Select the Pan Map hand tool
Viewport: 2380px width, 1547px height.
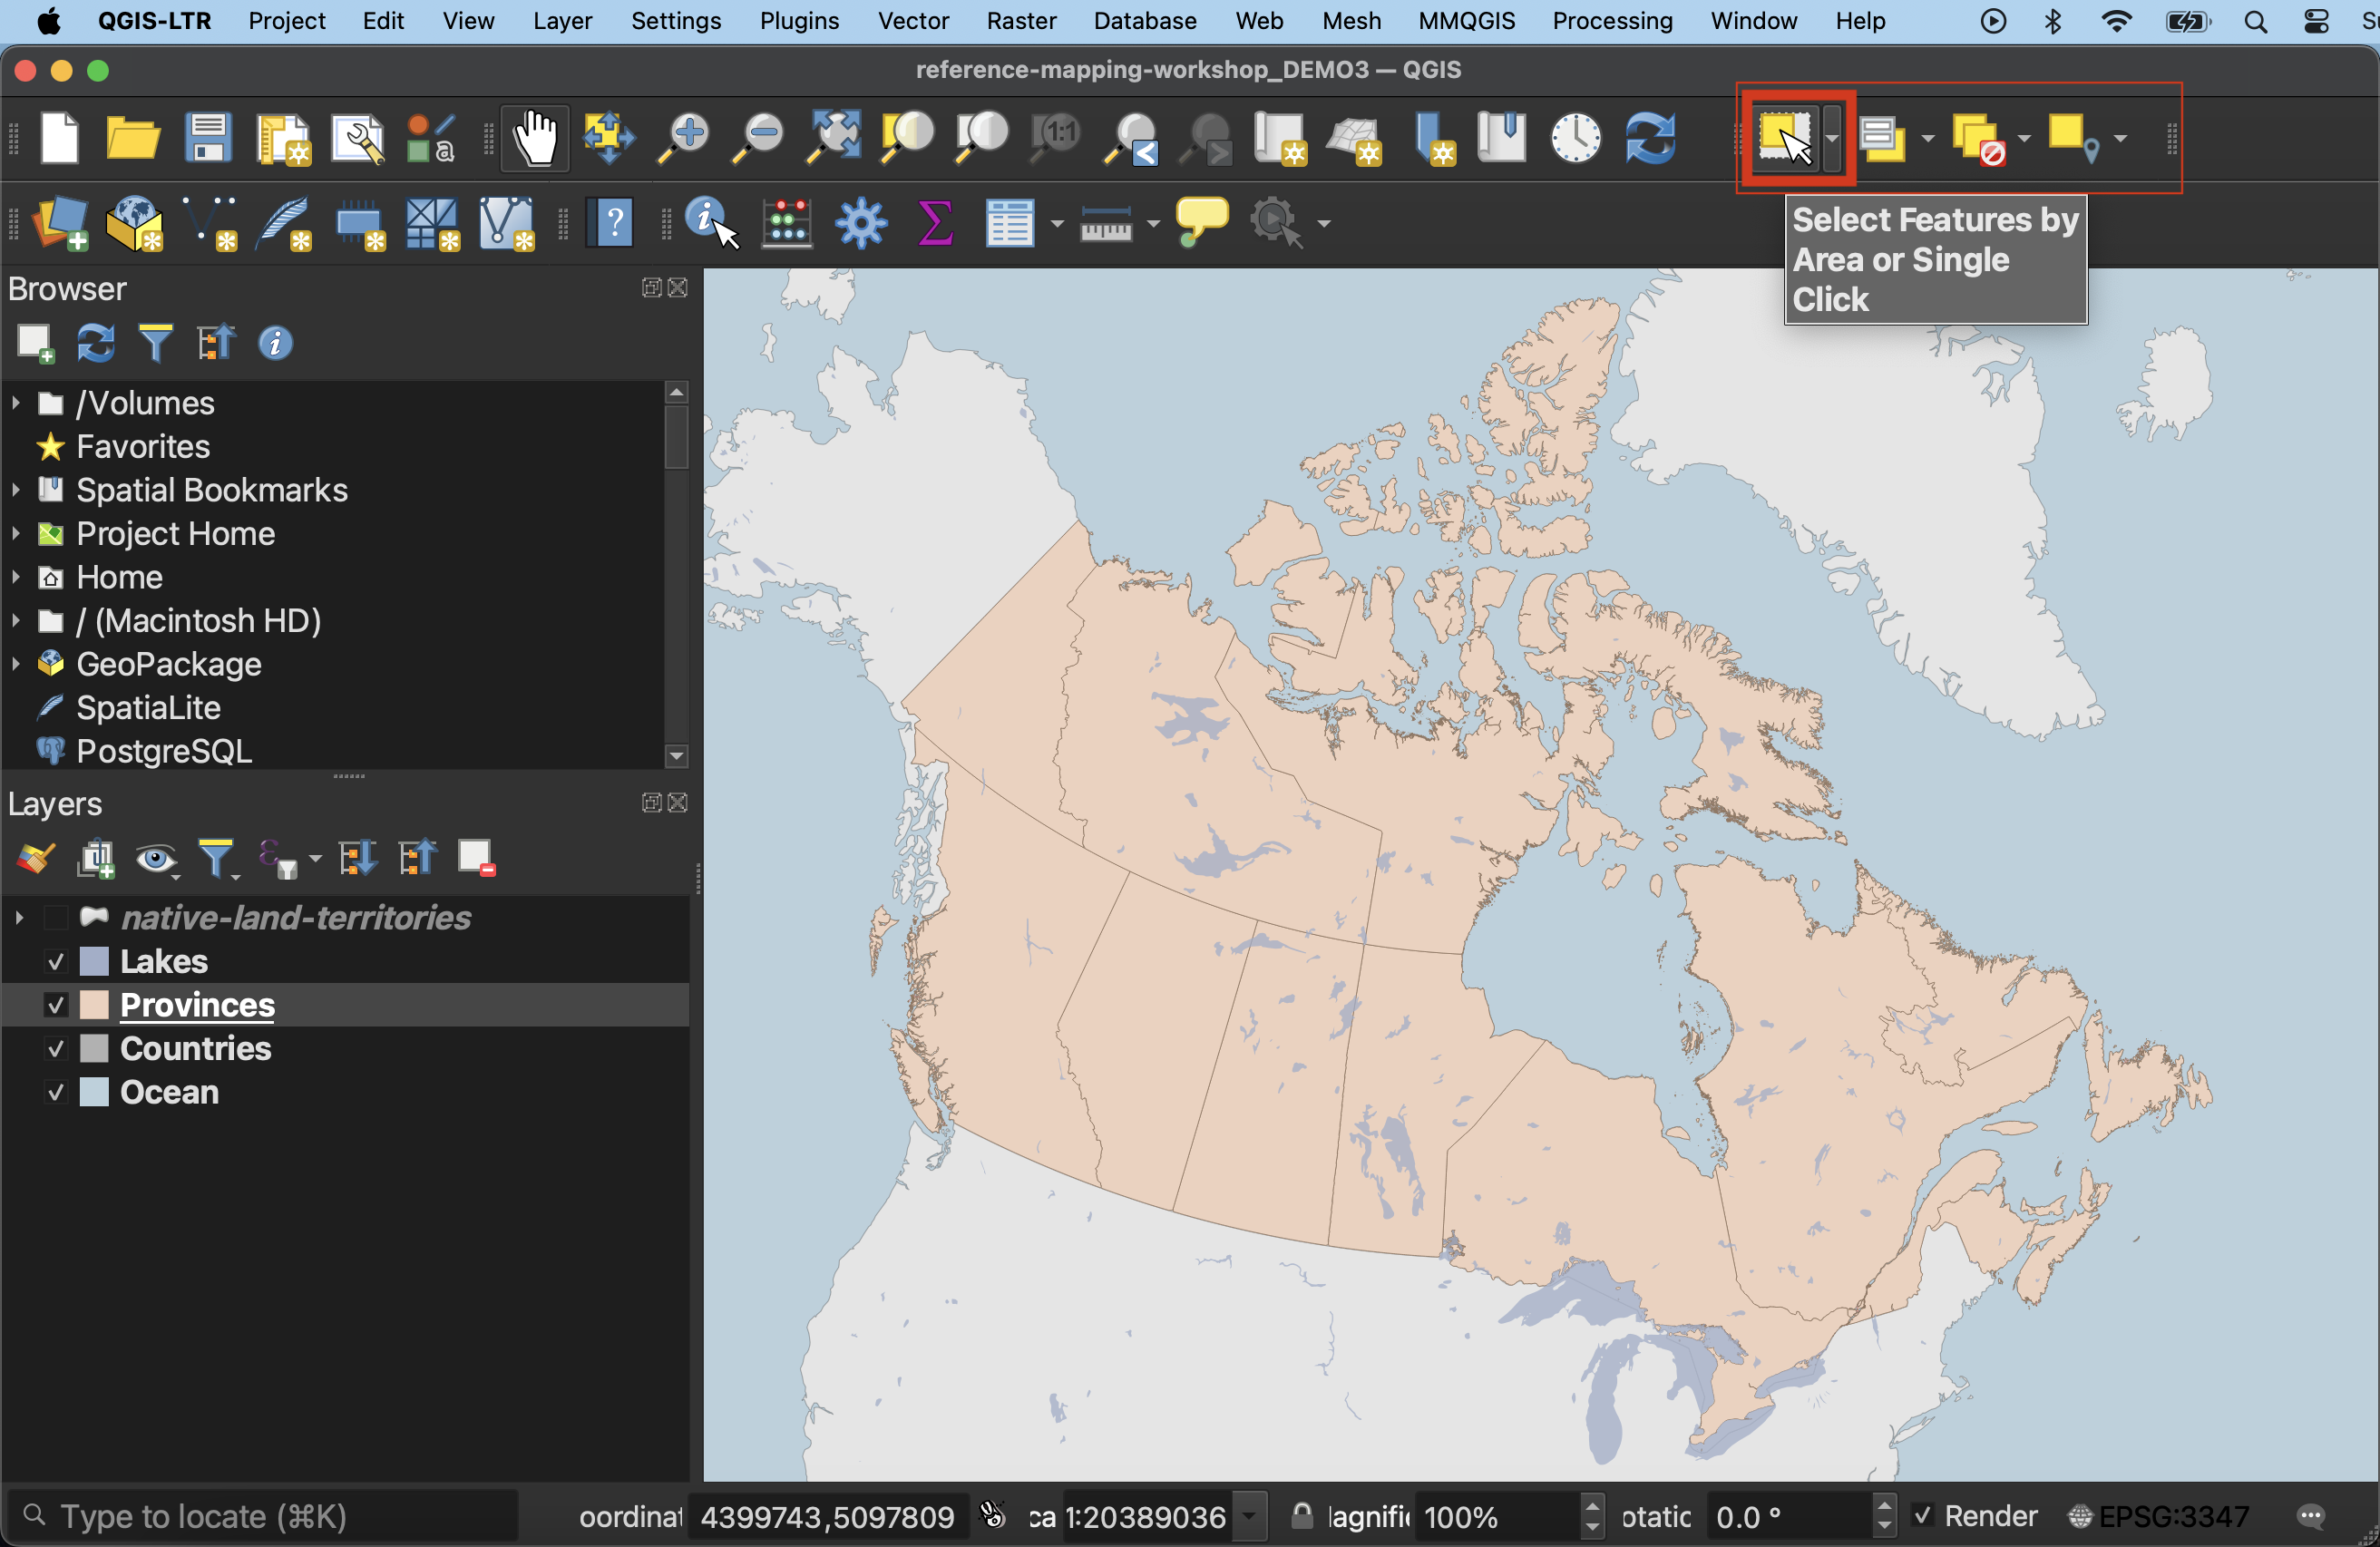536,138
